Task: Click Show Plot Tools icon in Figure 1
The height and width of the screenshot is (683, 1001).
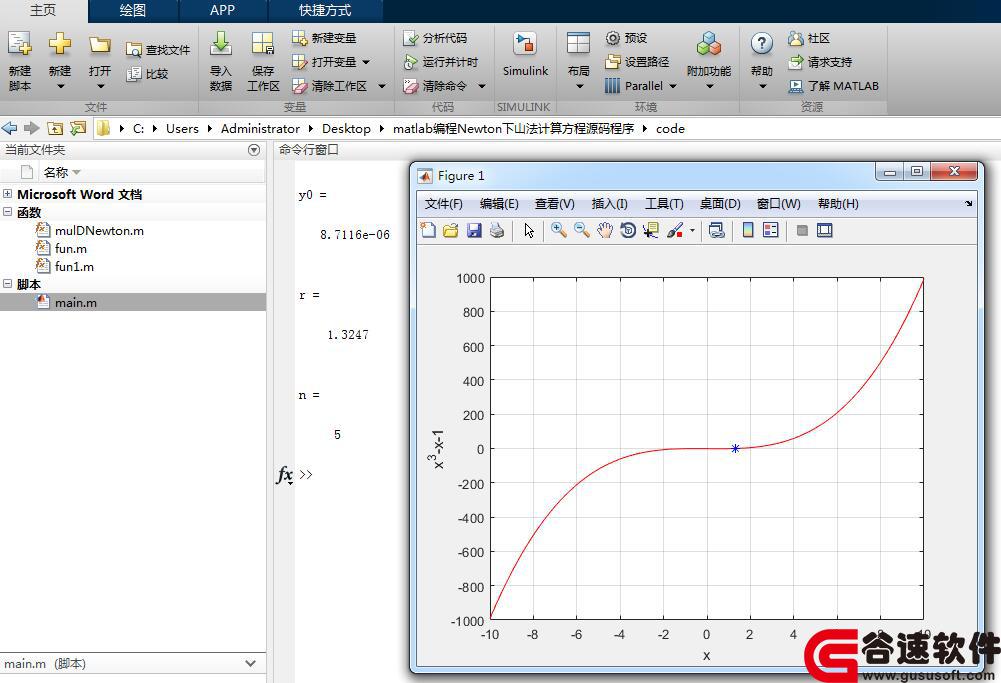Action: pyautogui.click(x=825, y=230)
